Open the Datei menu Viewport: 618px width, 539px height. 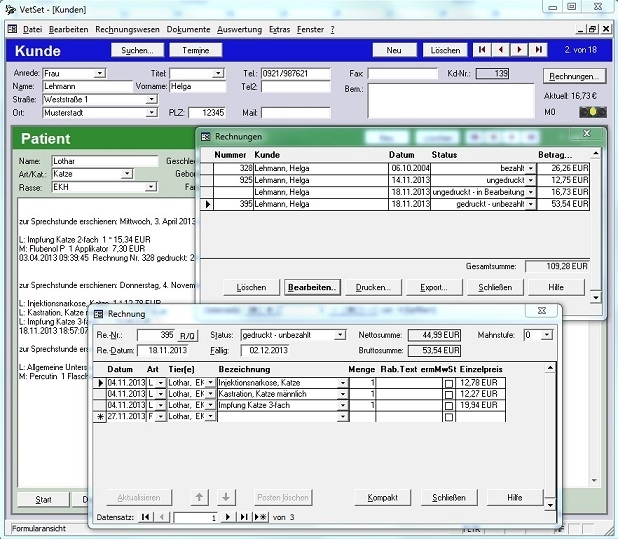tap(32, 29)
